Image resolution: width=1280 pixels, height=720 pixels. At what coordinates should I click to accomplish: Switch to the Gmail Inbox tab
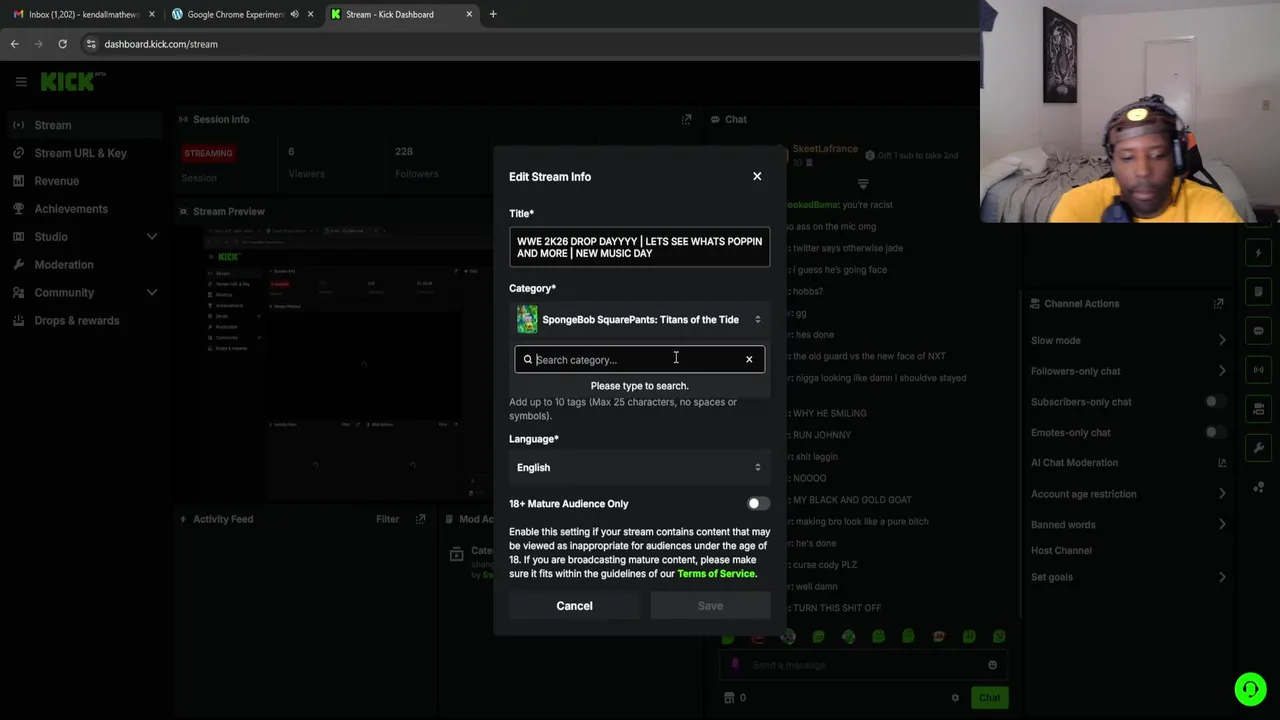(83, 14)
